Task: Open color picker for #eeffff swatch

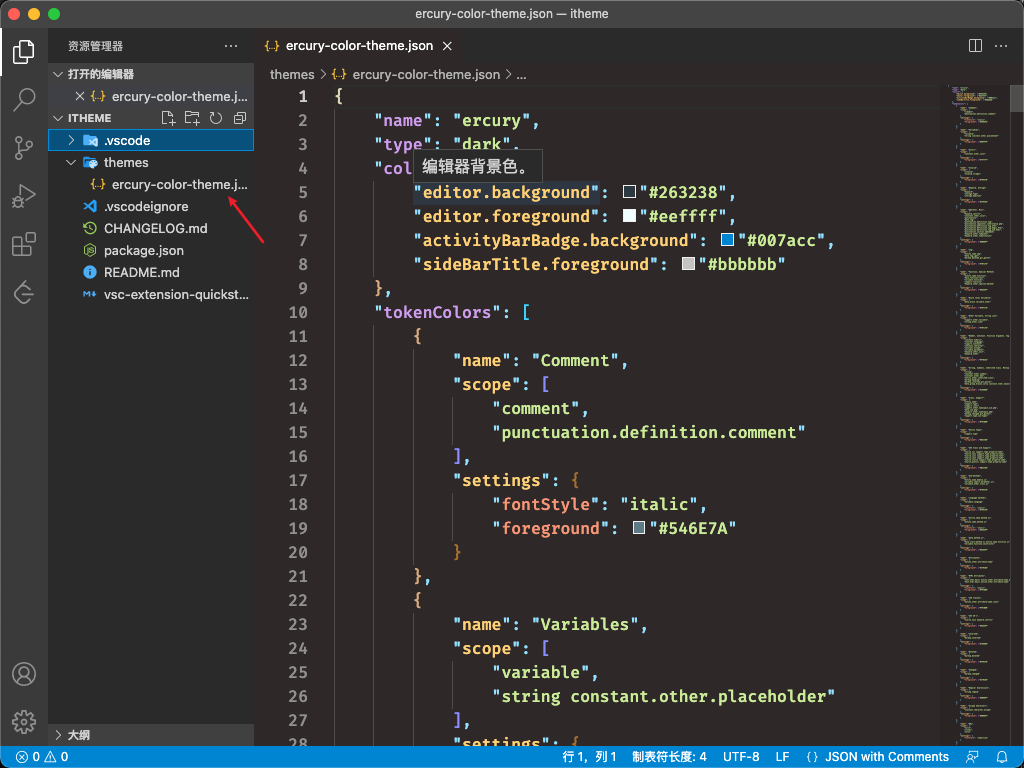Action: pos(630,216)
